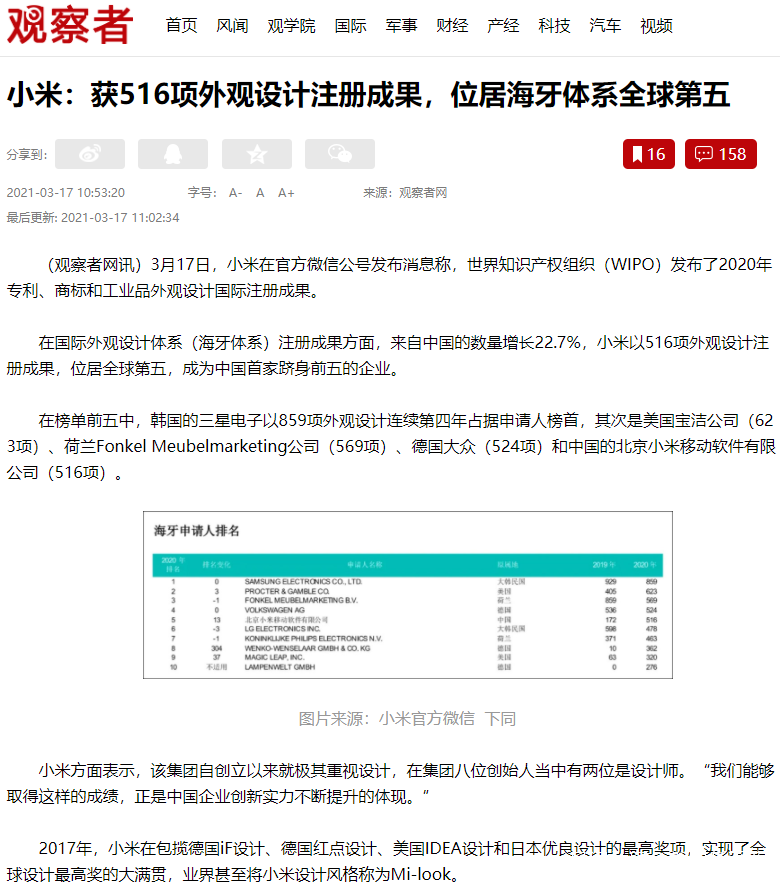Viewport: 780px width, 885px height.
Task: Click the red bookmark button showing 16
Action: pos(648,154)
